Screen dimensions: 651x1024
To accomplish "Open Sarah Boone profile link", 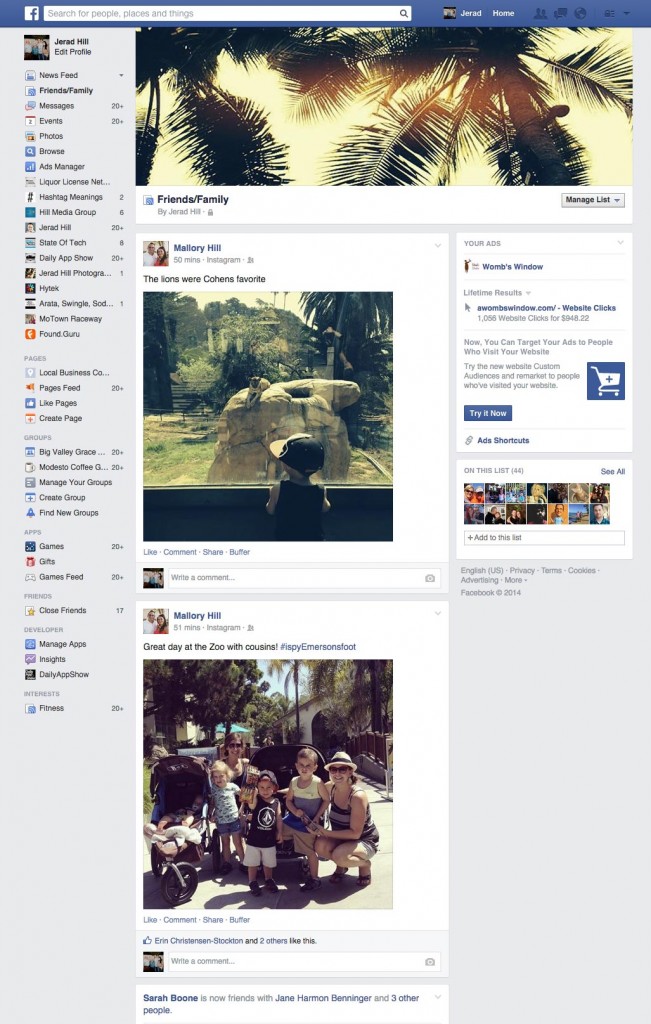I will [x=170, y=999].
